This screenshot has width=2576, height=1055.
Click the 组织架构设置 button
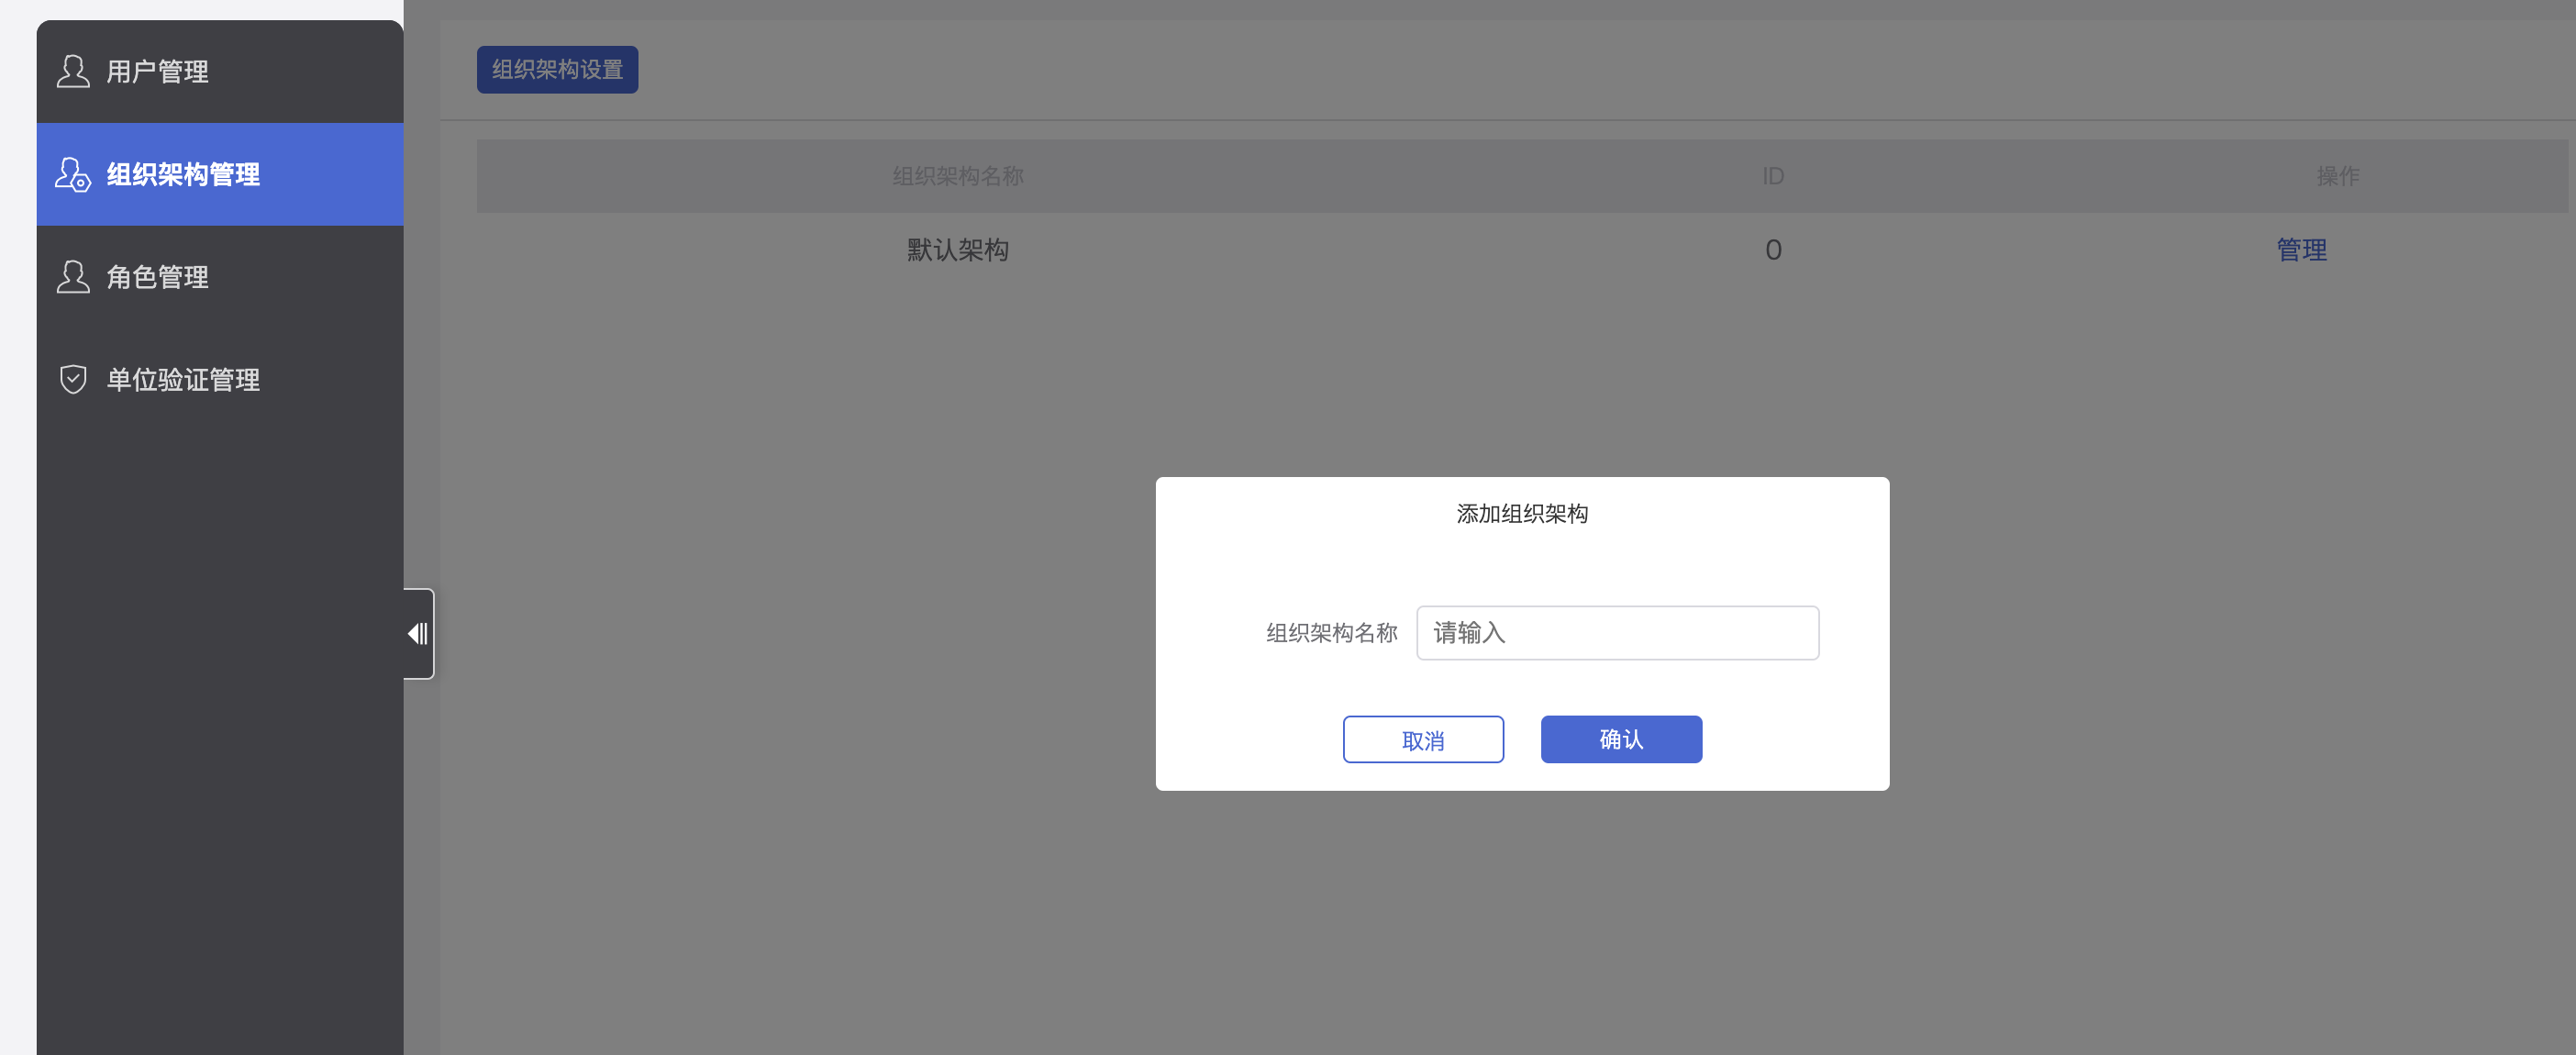tap(557, 70)
